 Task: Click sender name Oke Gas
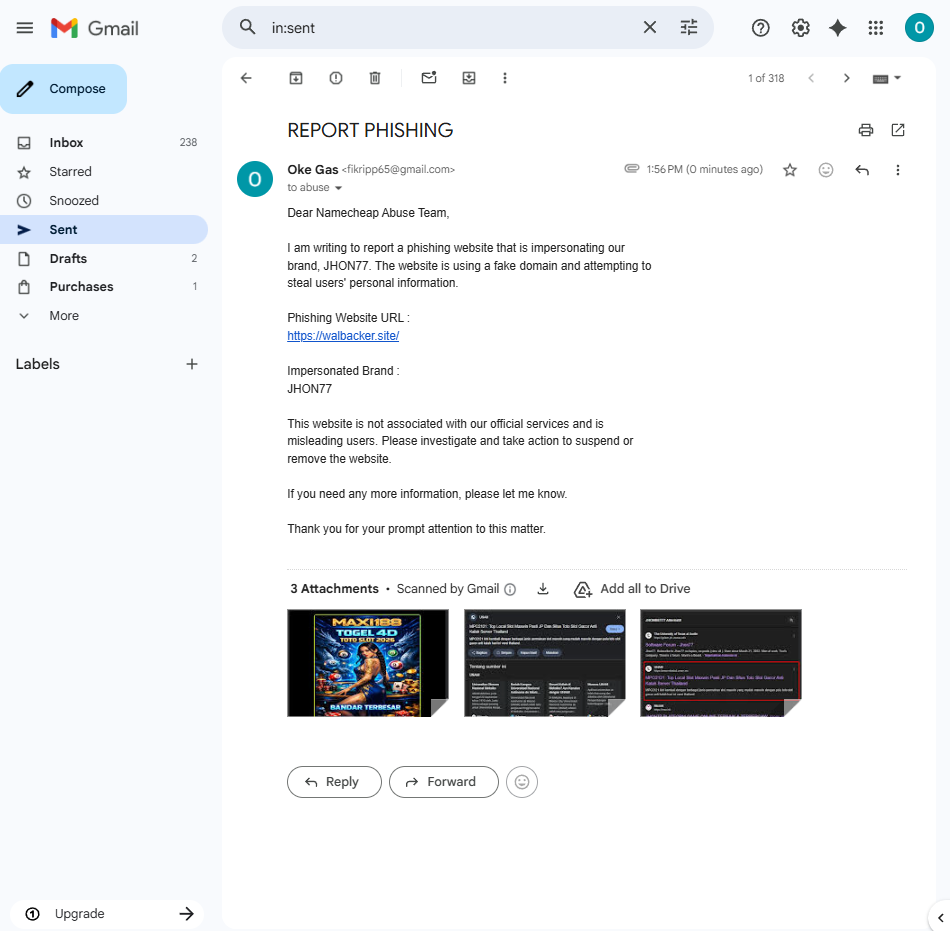point(313,170)
